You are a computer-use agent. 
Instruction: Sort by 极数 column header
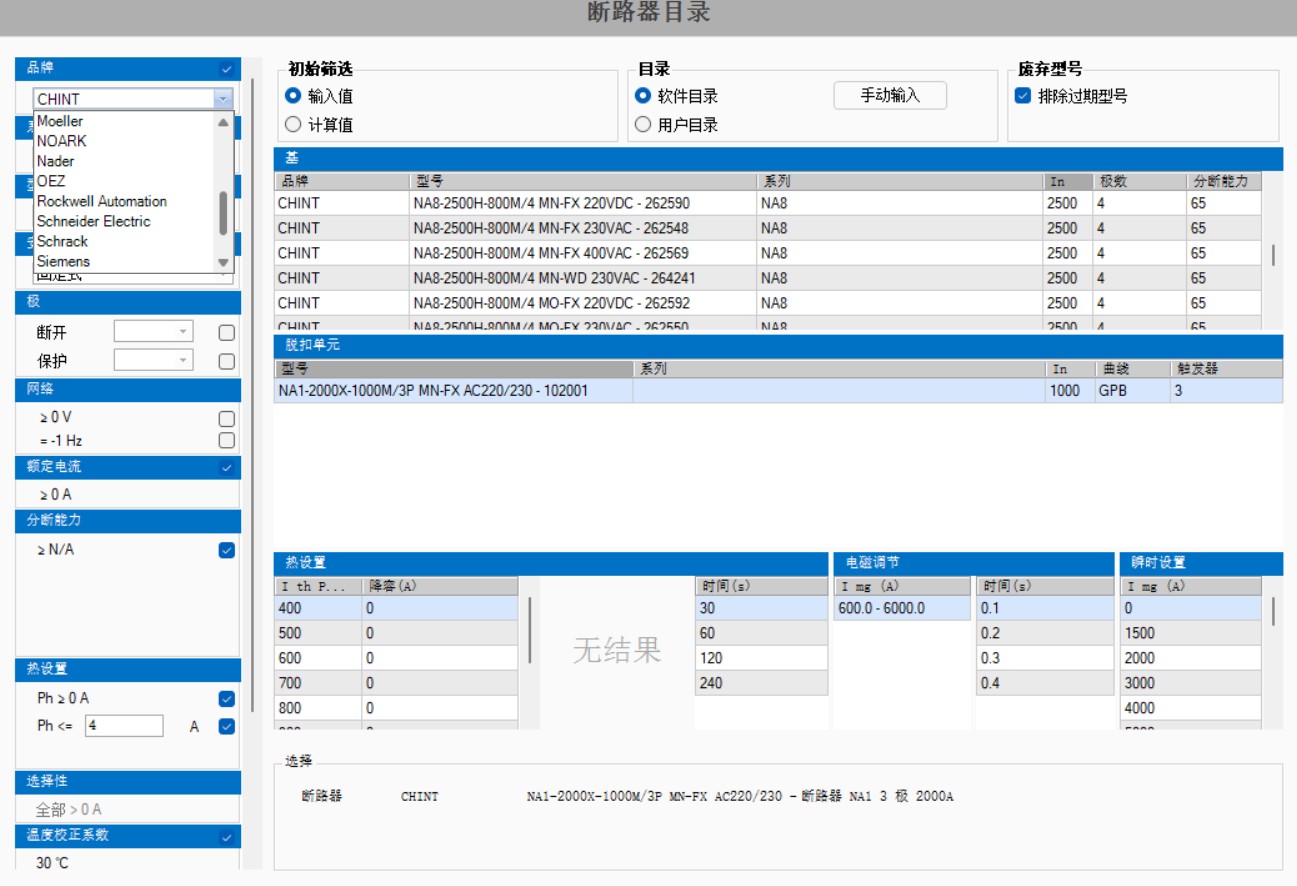pyautogui.click(x=1139, y=182)
